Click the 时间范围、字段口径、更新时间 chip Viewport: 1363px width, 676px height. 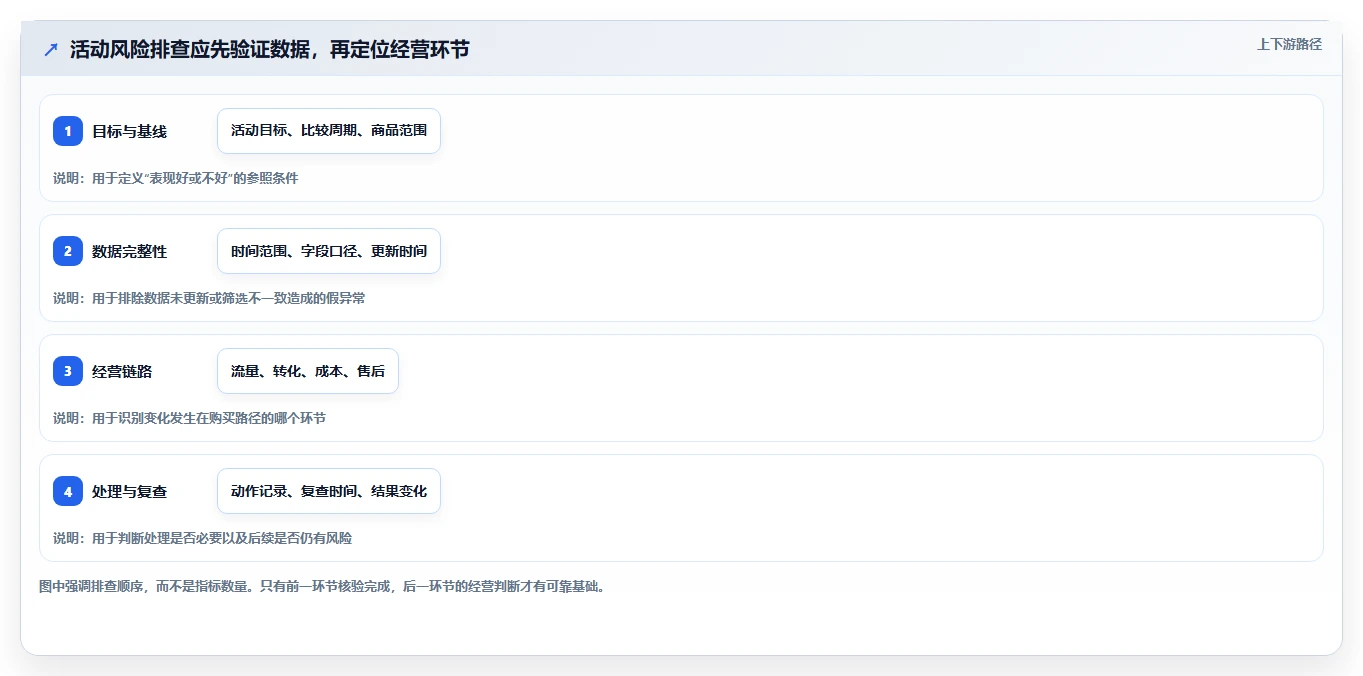pyautogui.click(x=329, y=251)
